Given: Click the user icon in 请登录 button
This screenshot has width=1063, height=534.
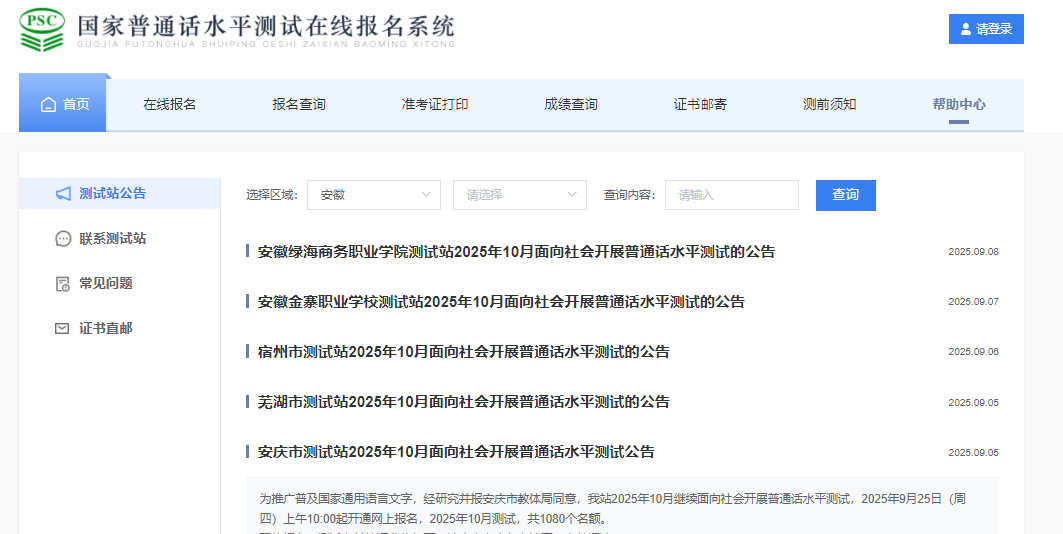Looking at the screenshot, I should (965, 30).
